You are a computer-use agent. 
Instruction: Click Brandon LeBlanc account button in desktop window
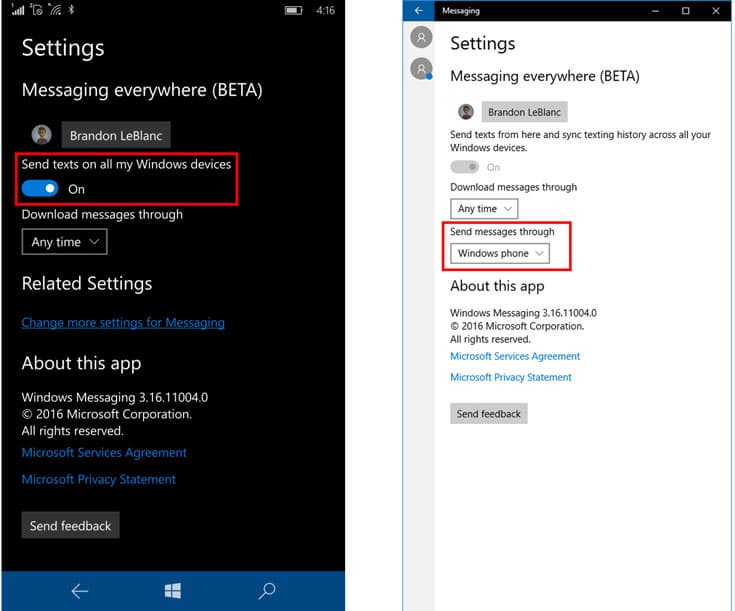point(525,112)
